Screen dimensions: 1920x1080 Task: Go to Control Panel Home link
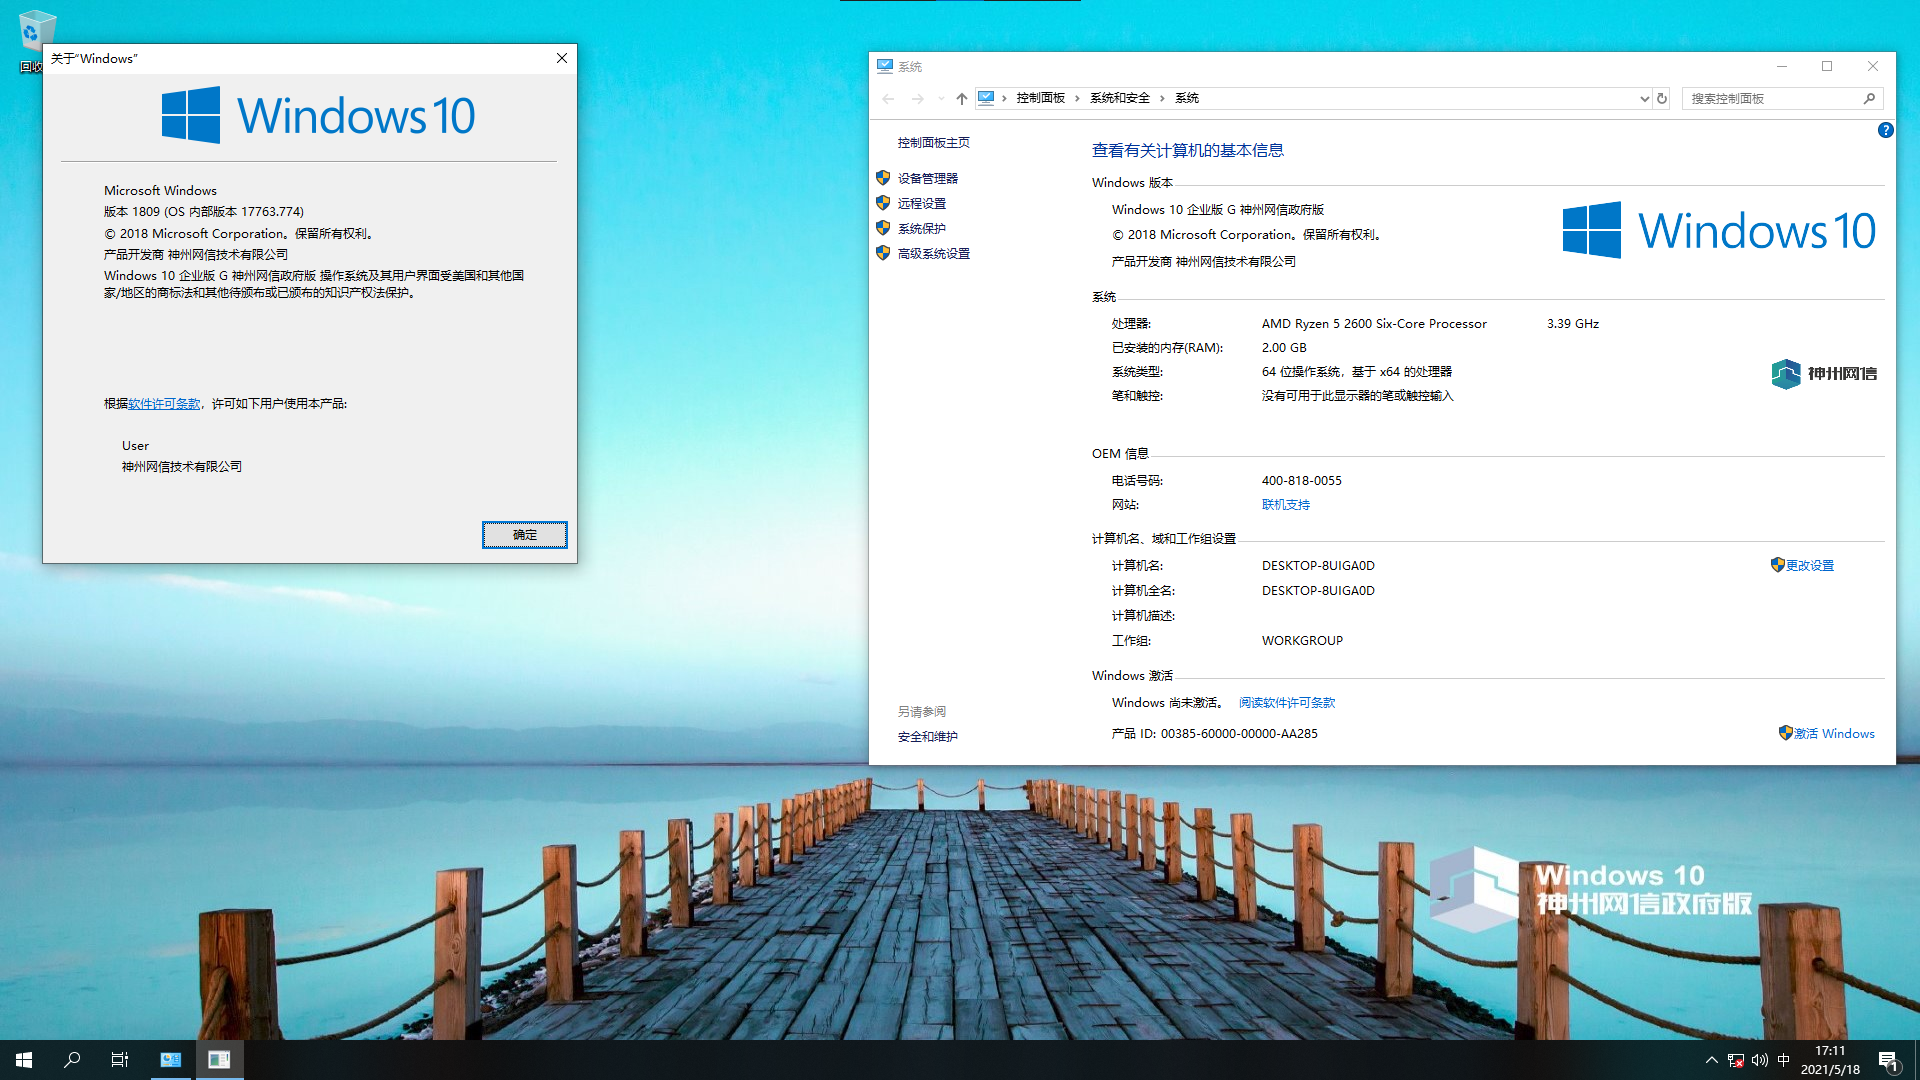pos(933,142)
